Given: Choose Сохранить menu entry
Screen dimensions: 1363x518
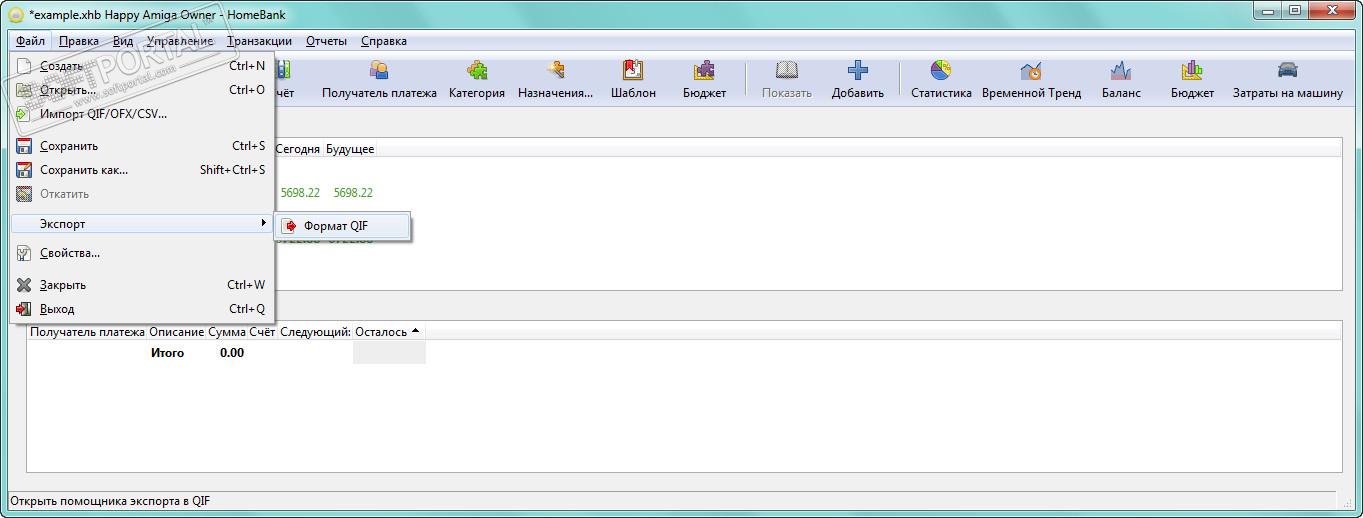Looking at the screenshot, I should (x=141, y=146).
